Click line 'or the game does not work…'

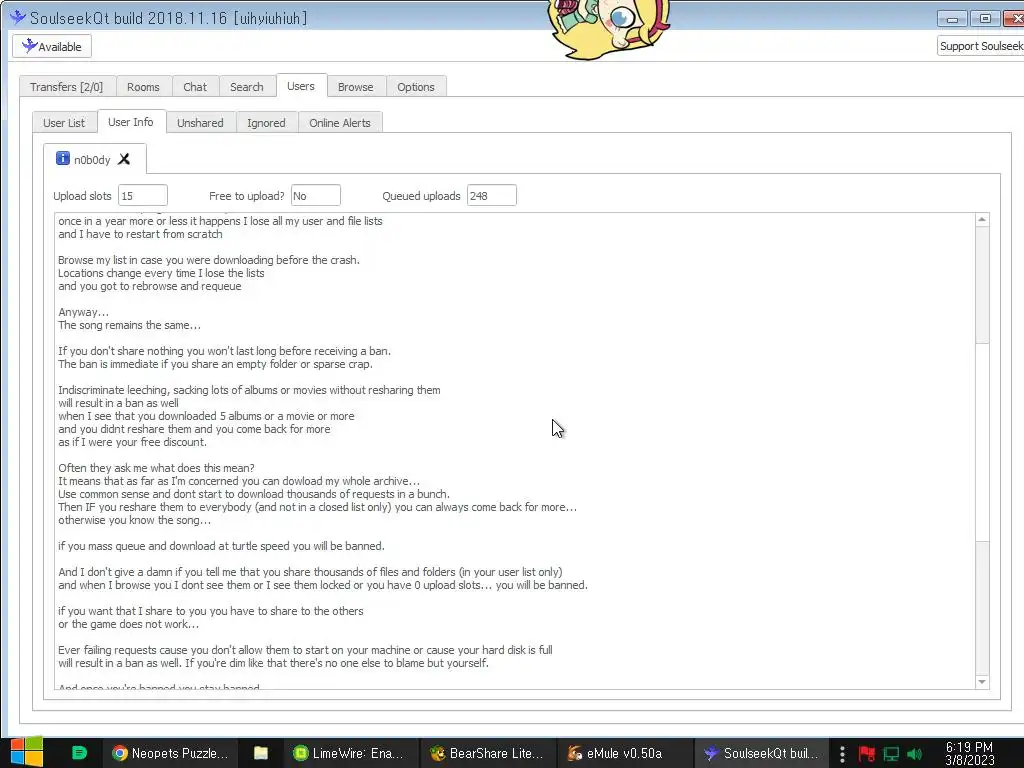coord(129,624)
